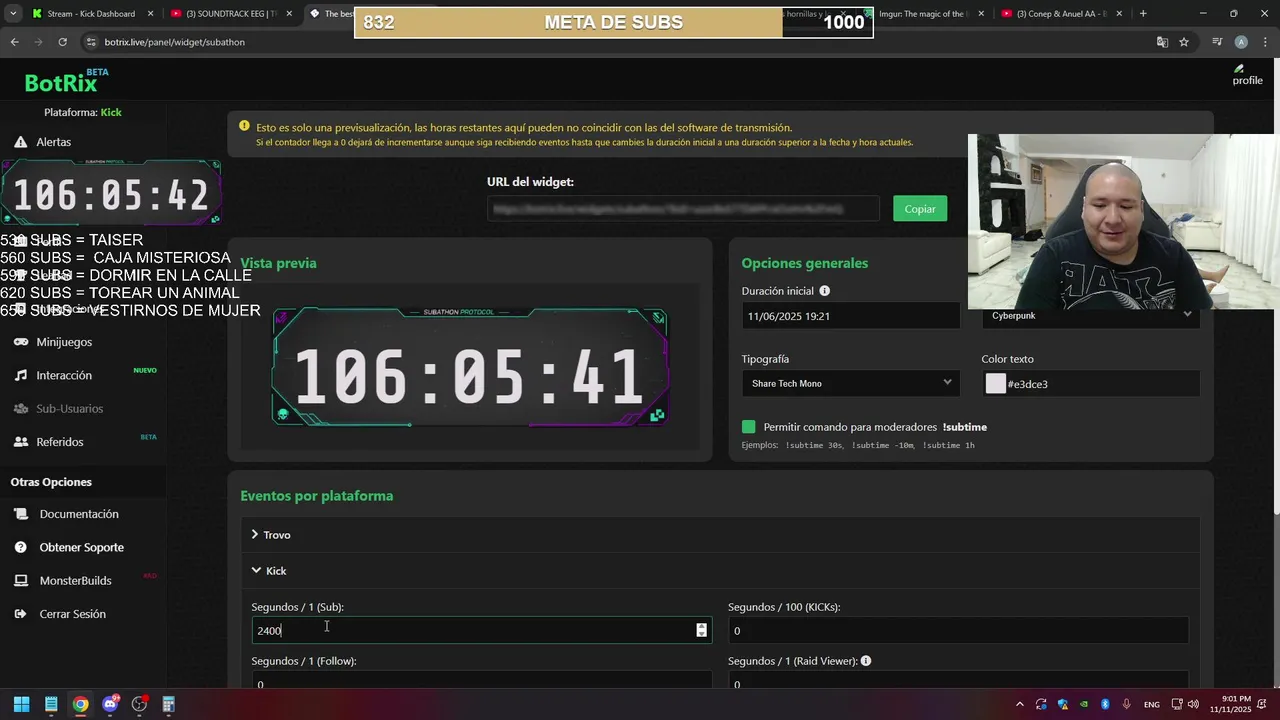The width and height of the screenshot is (1280, 720).
Task: Click the Obtener Soporte GitHub icon
Action: point(20,547)
